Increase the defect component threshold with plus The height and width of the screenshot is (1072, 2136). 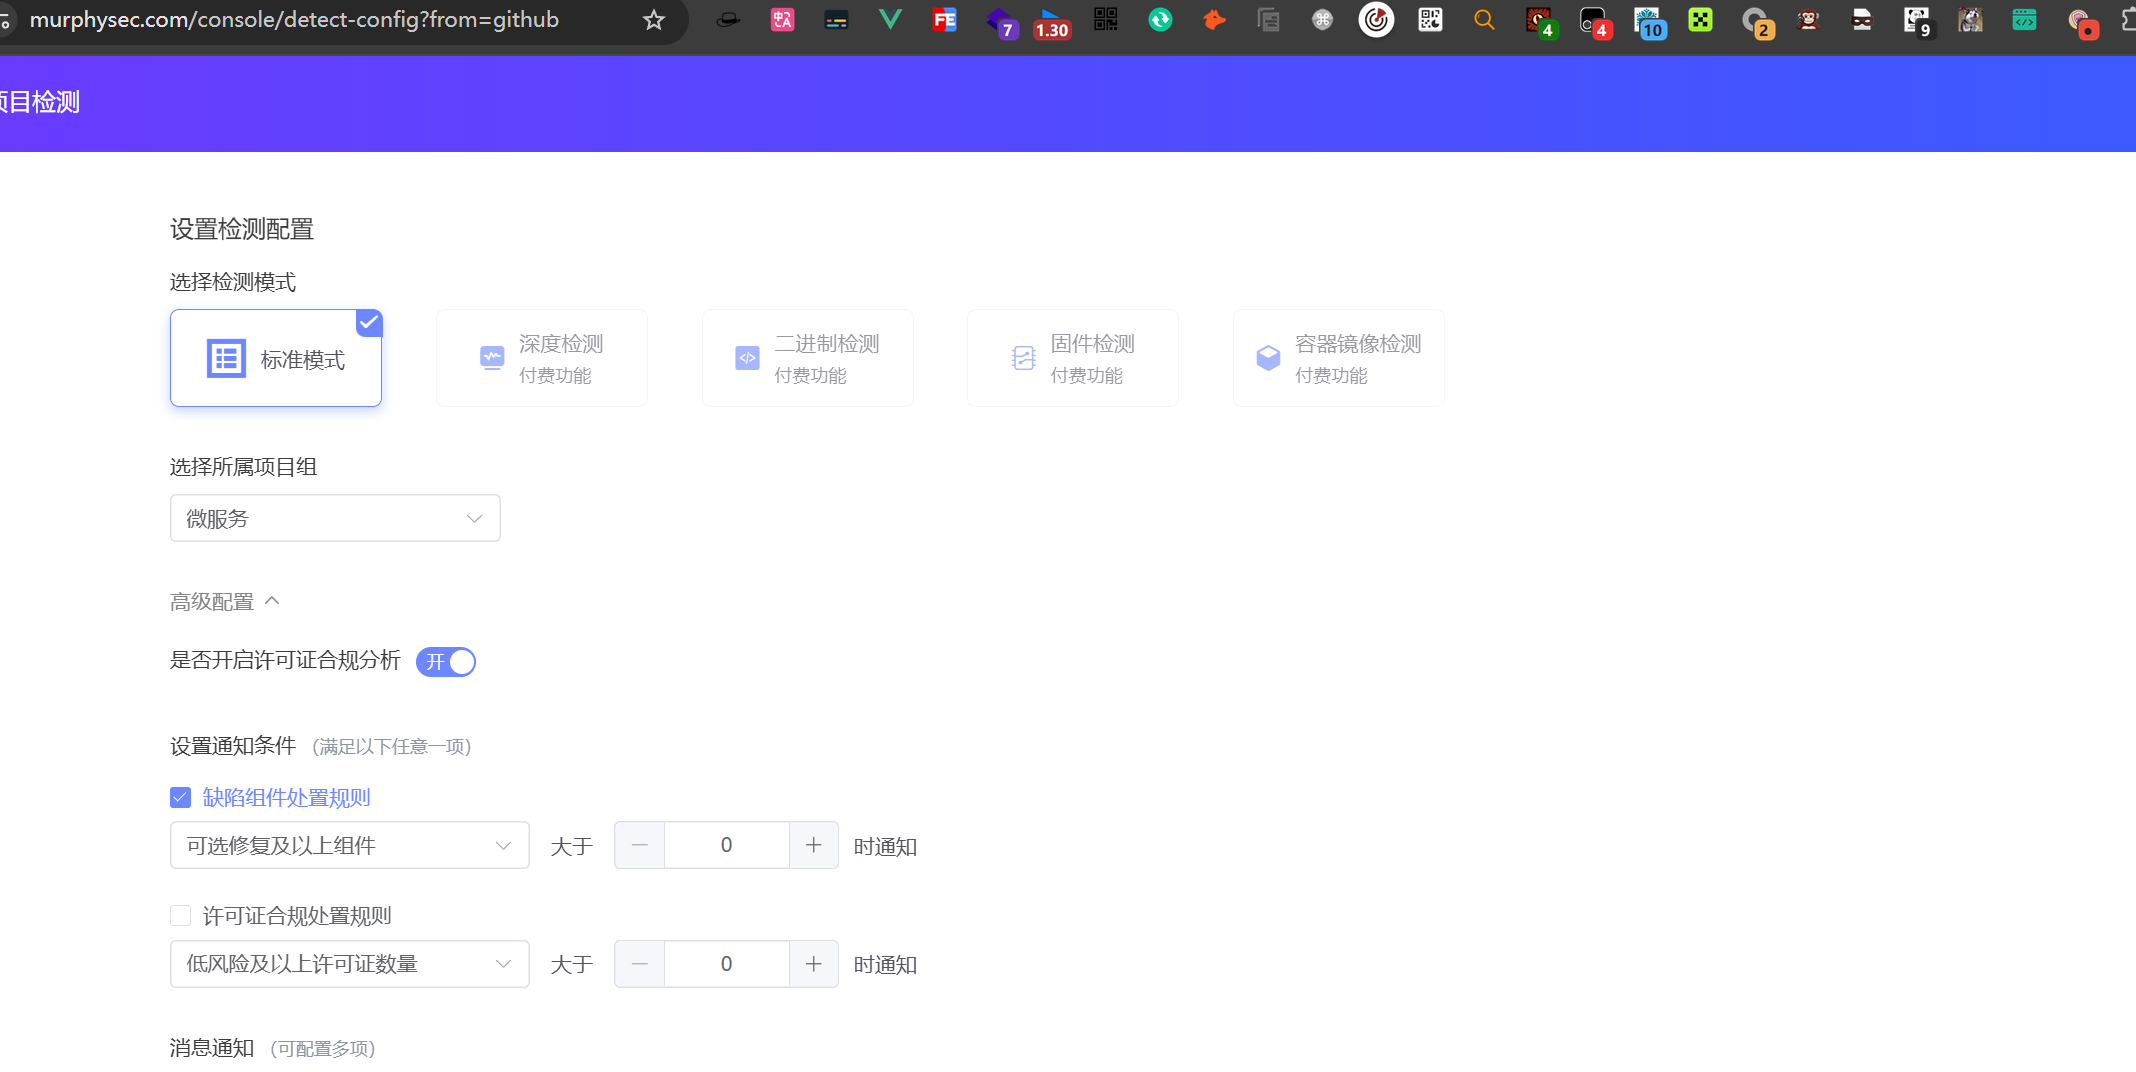click(x=814, y=846)
